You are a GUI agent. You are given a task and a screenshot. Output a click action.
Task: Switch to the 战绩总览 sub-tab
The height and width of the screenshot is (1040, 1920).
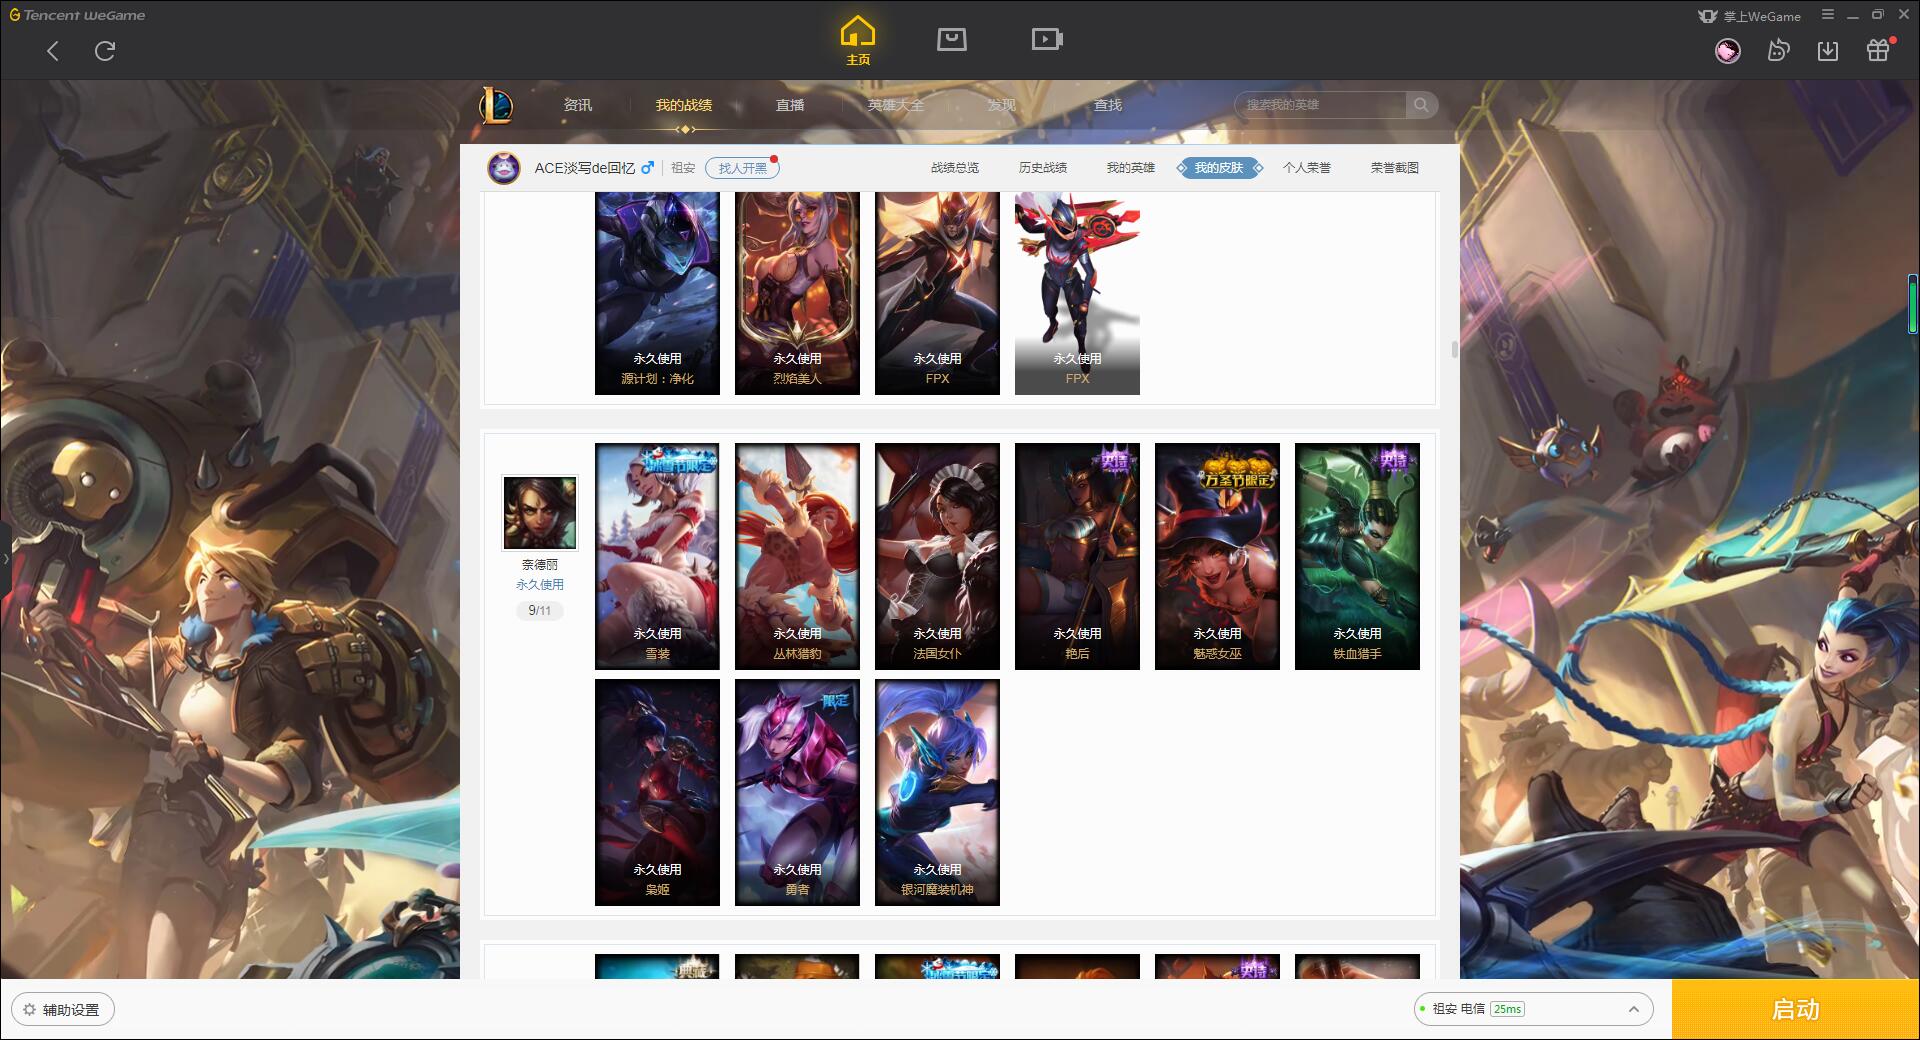coord(955,168)
